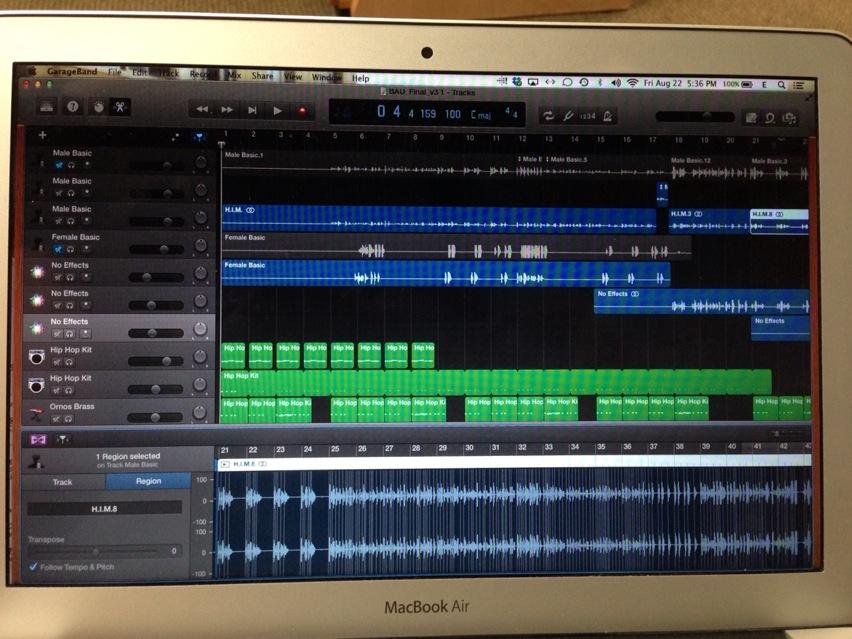
Task: Click the Female Basic track microphone icon
Action: pyautogui.click(x=38, y=245)
